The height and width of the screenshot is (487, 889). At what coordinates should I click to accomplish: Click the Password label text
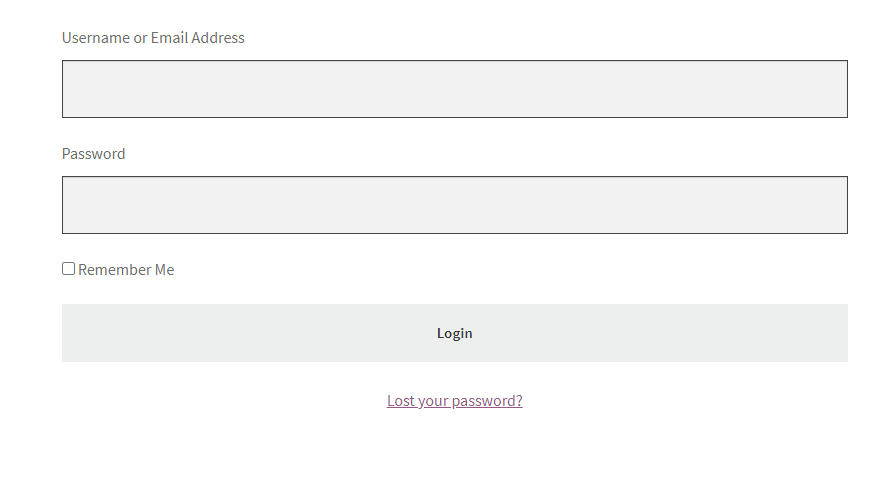[94, 154]
